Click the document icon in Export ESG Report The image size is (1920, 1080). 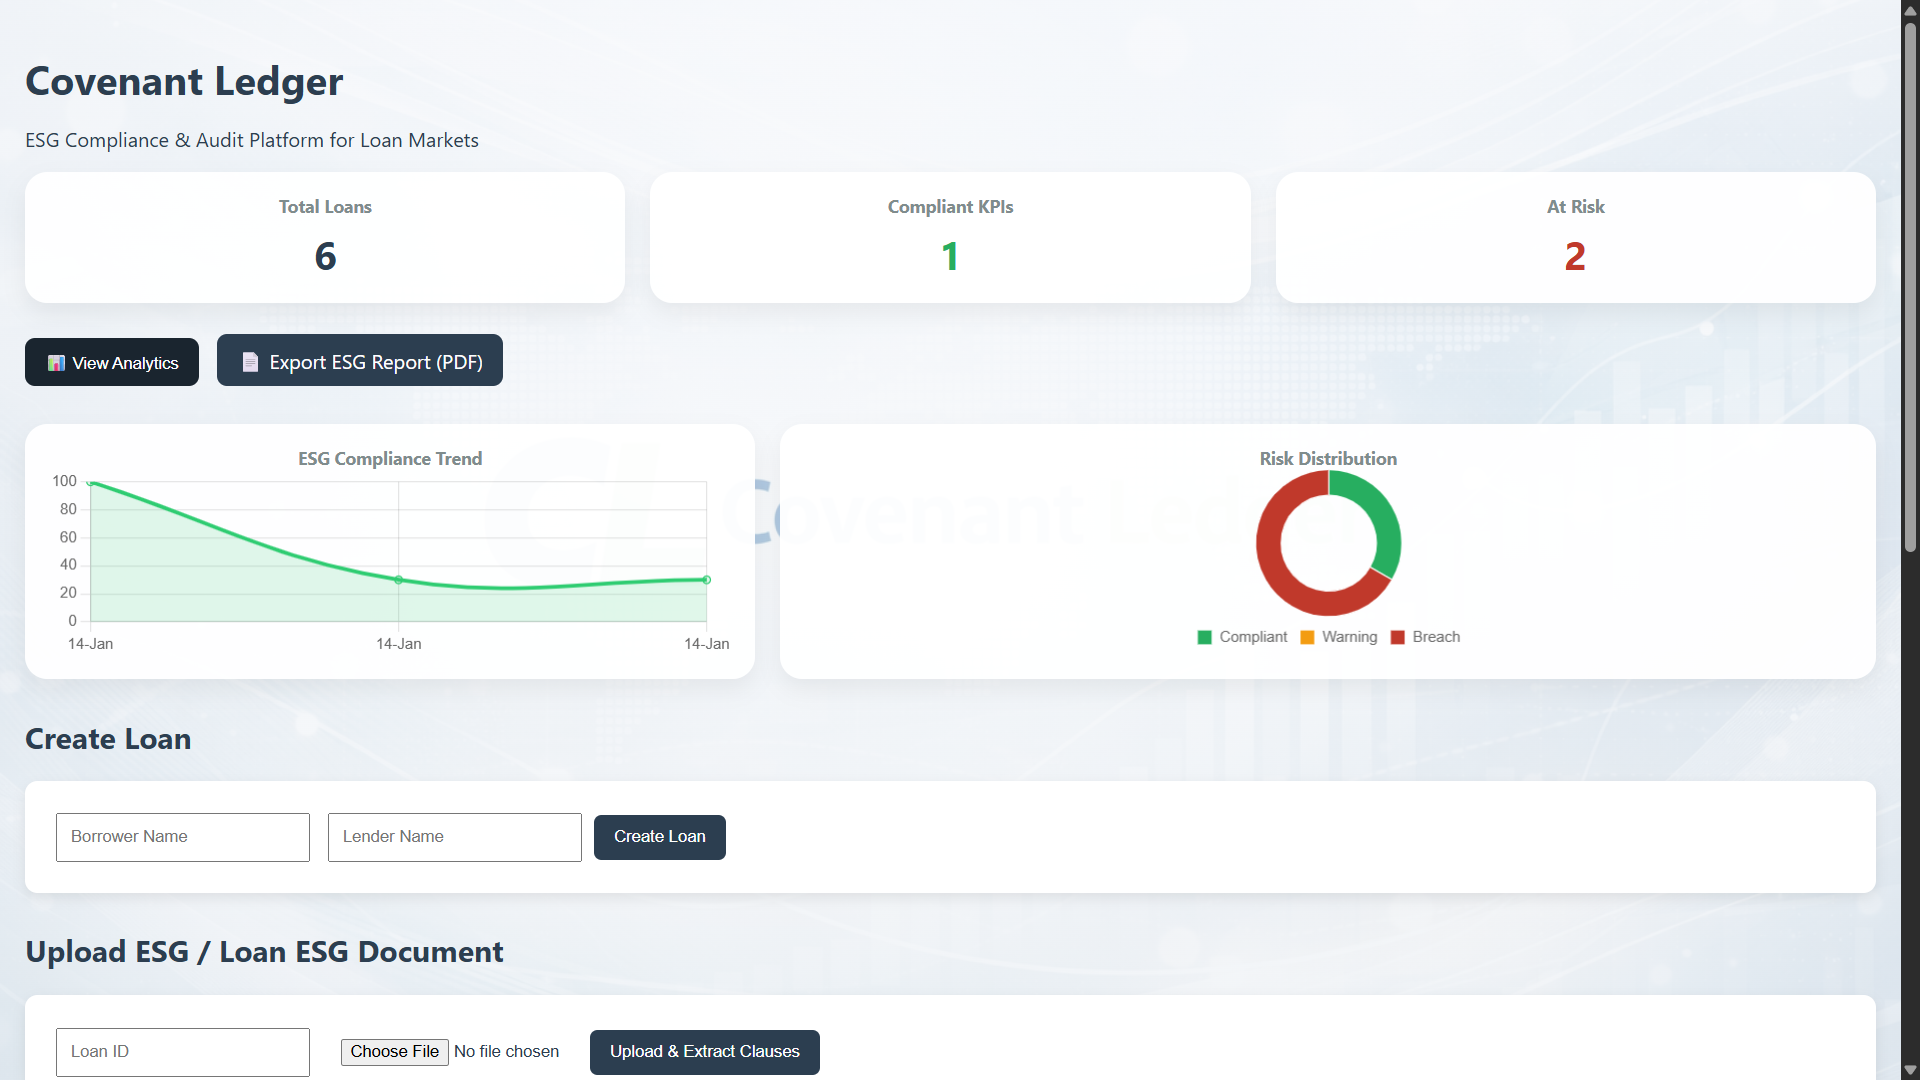[x=250, y=362]
